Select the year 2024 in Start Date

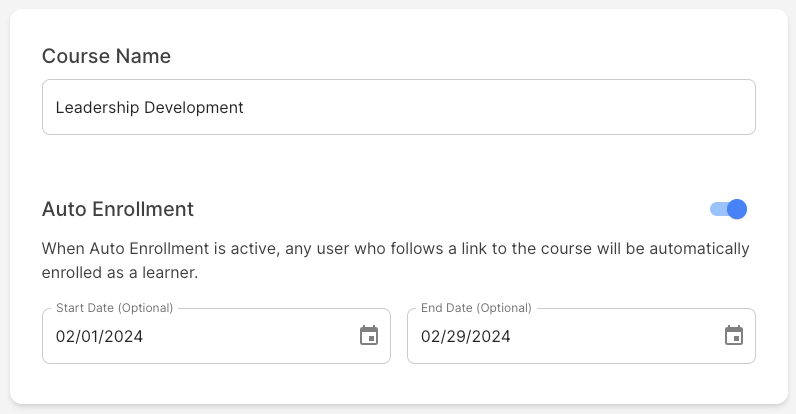(124, 336)
